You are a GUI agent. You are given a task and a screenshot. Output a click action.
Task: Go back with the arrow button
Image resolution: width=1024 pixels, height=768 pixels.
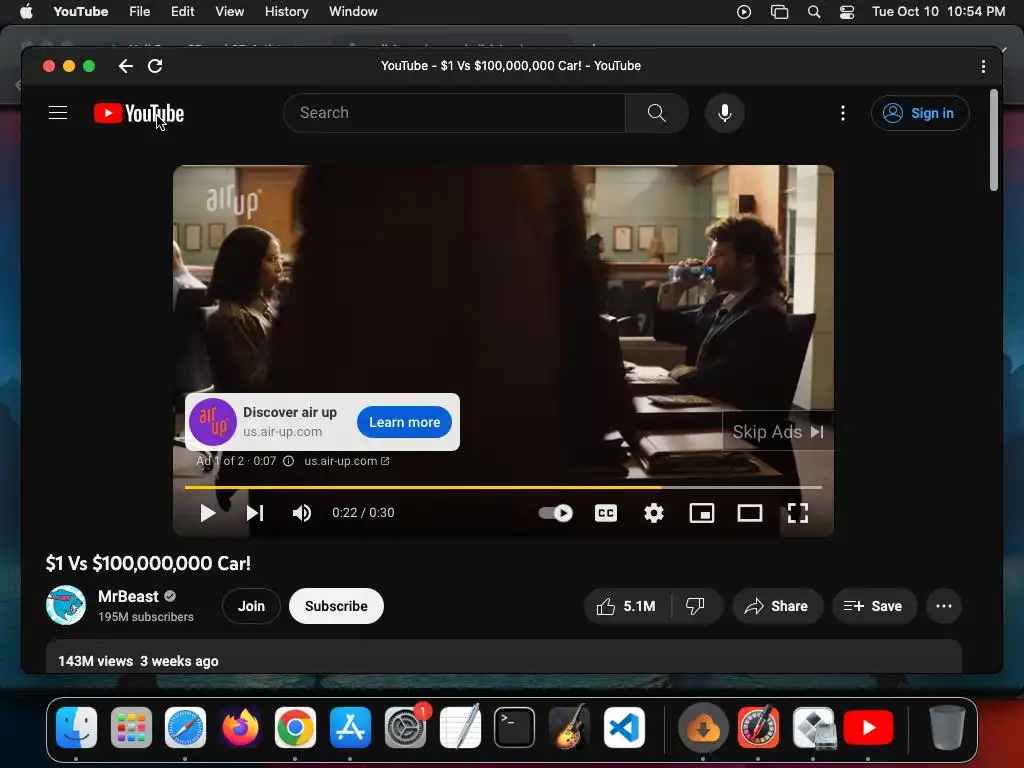point(125,66)
